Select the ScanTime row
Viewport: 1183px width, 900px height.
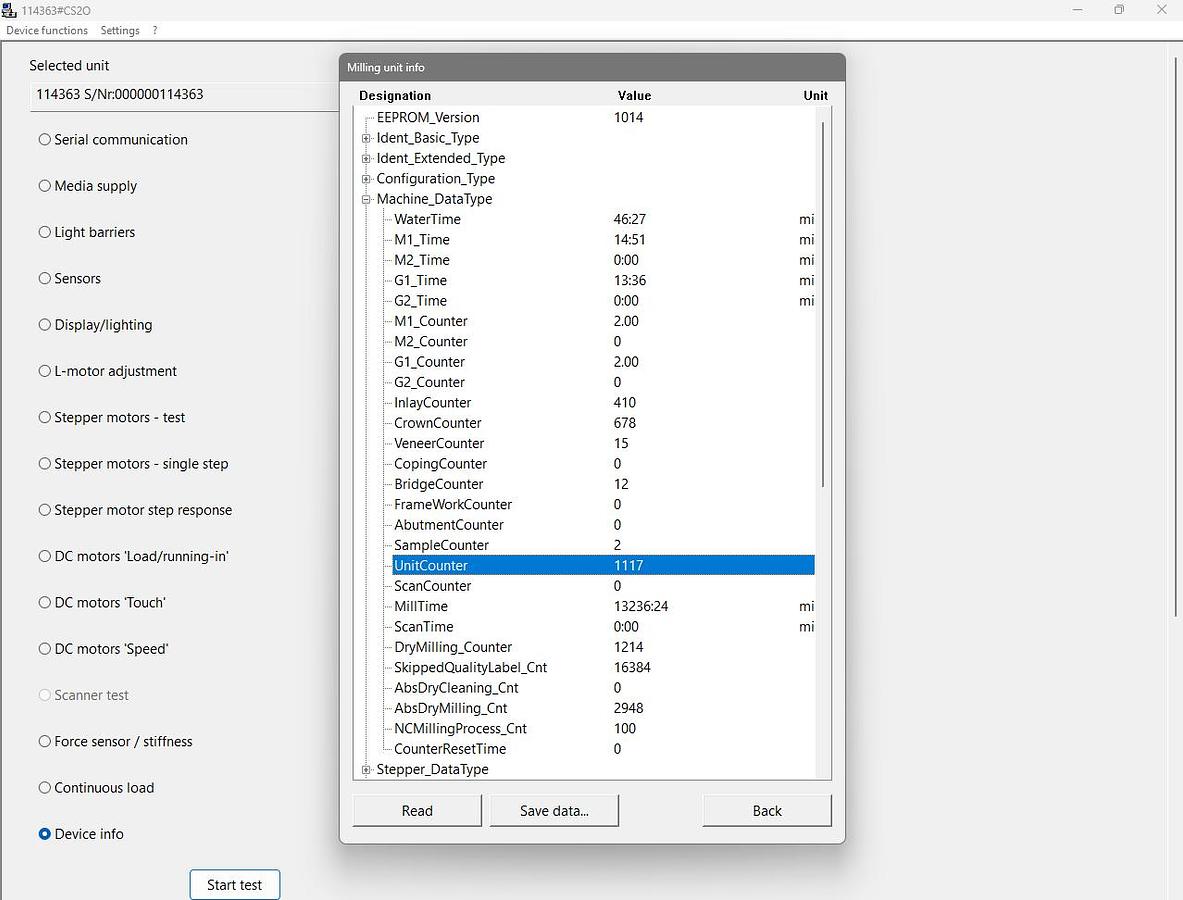pos(604,627)
